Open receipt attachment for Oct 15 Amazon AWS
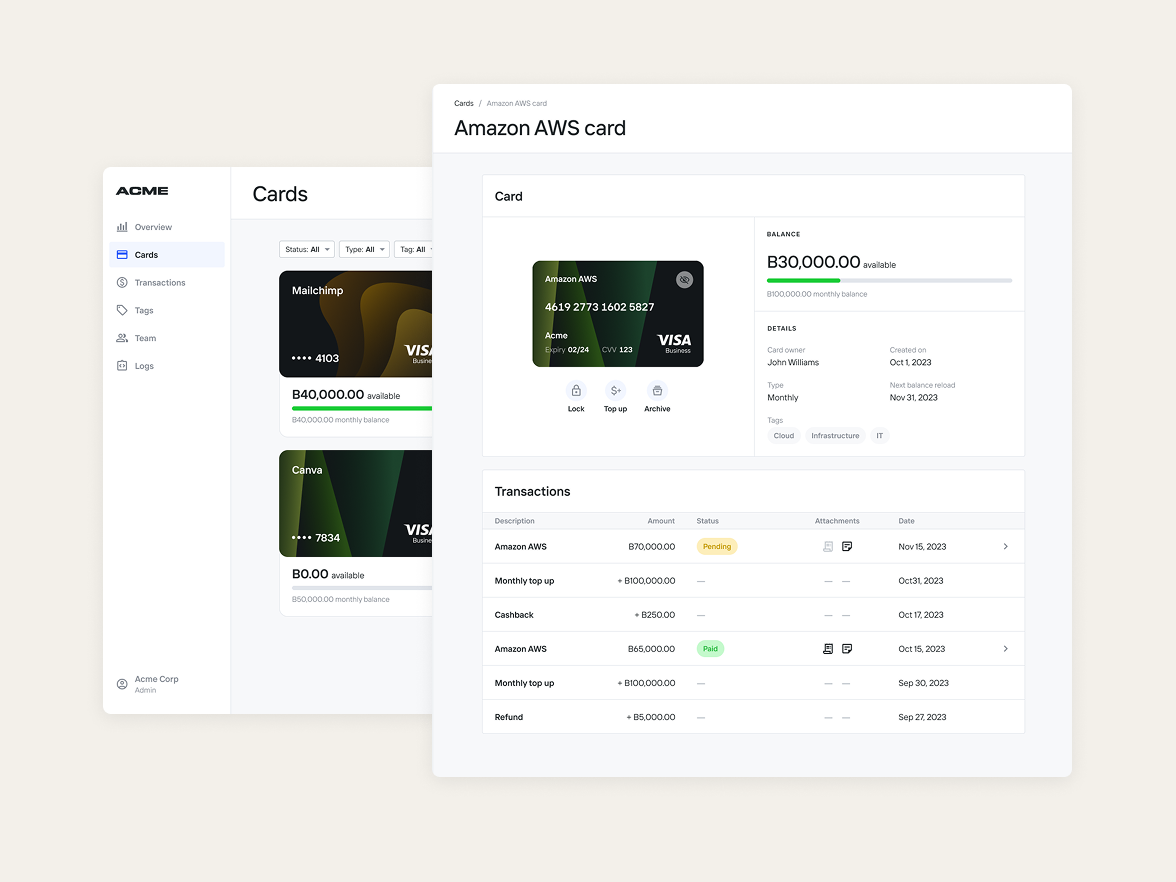 coord(828,649)
